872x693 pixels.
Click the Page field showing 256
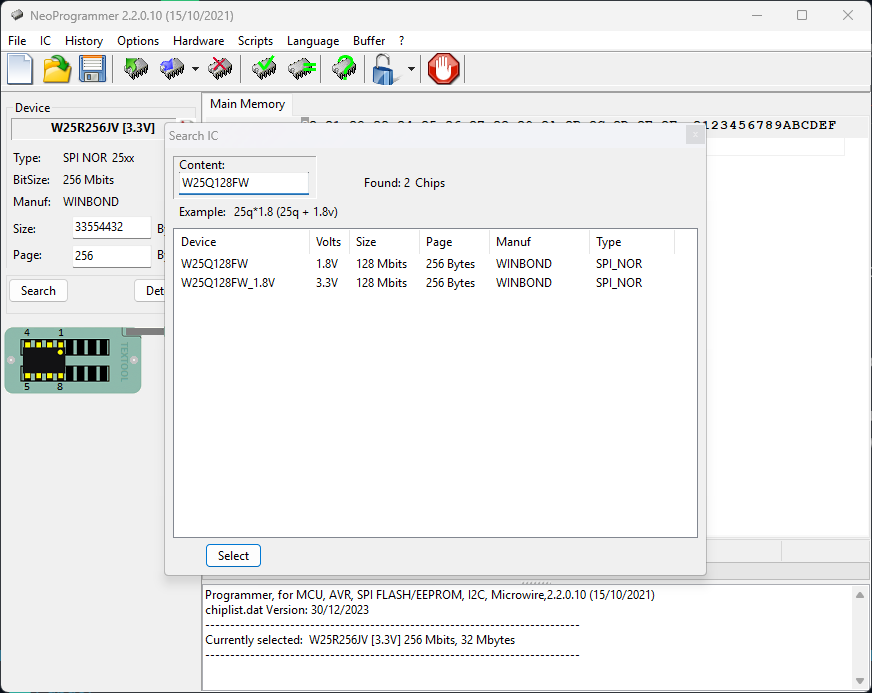click(x=112, y=256)
